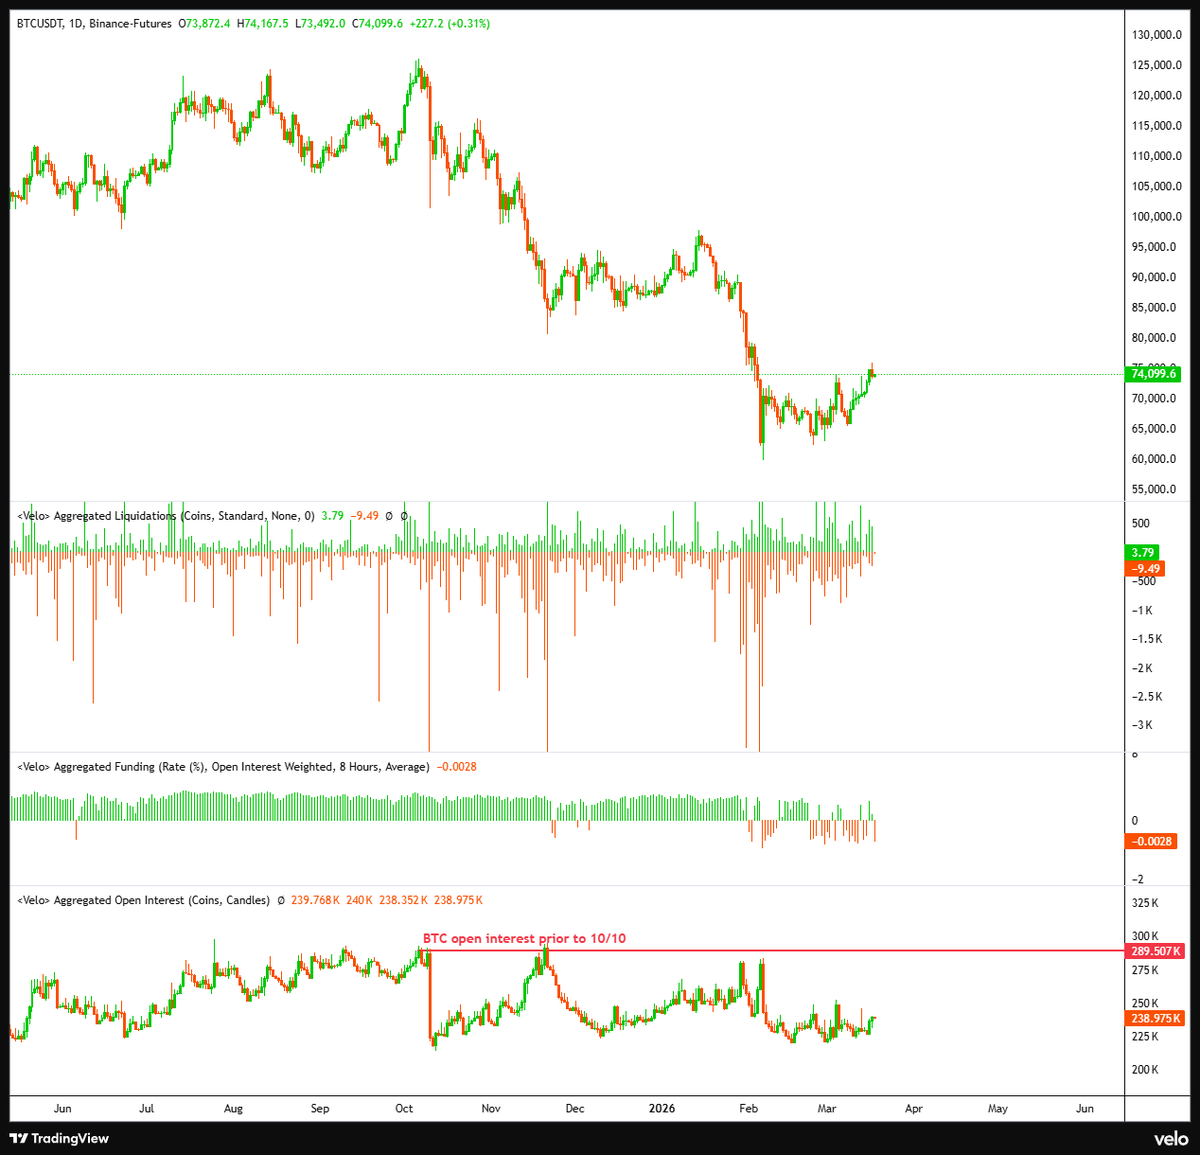Click the -2 funding axis label

(x=1137, y=879)
